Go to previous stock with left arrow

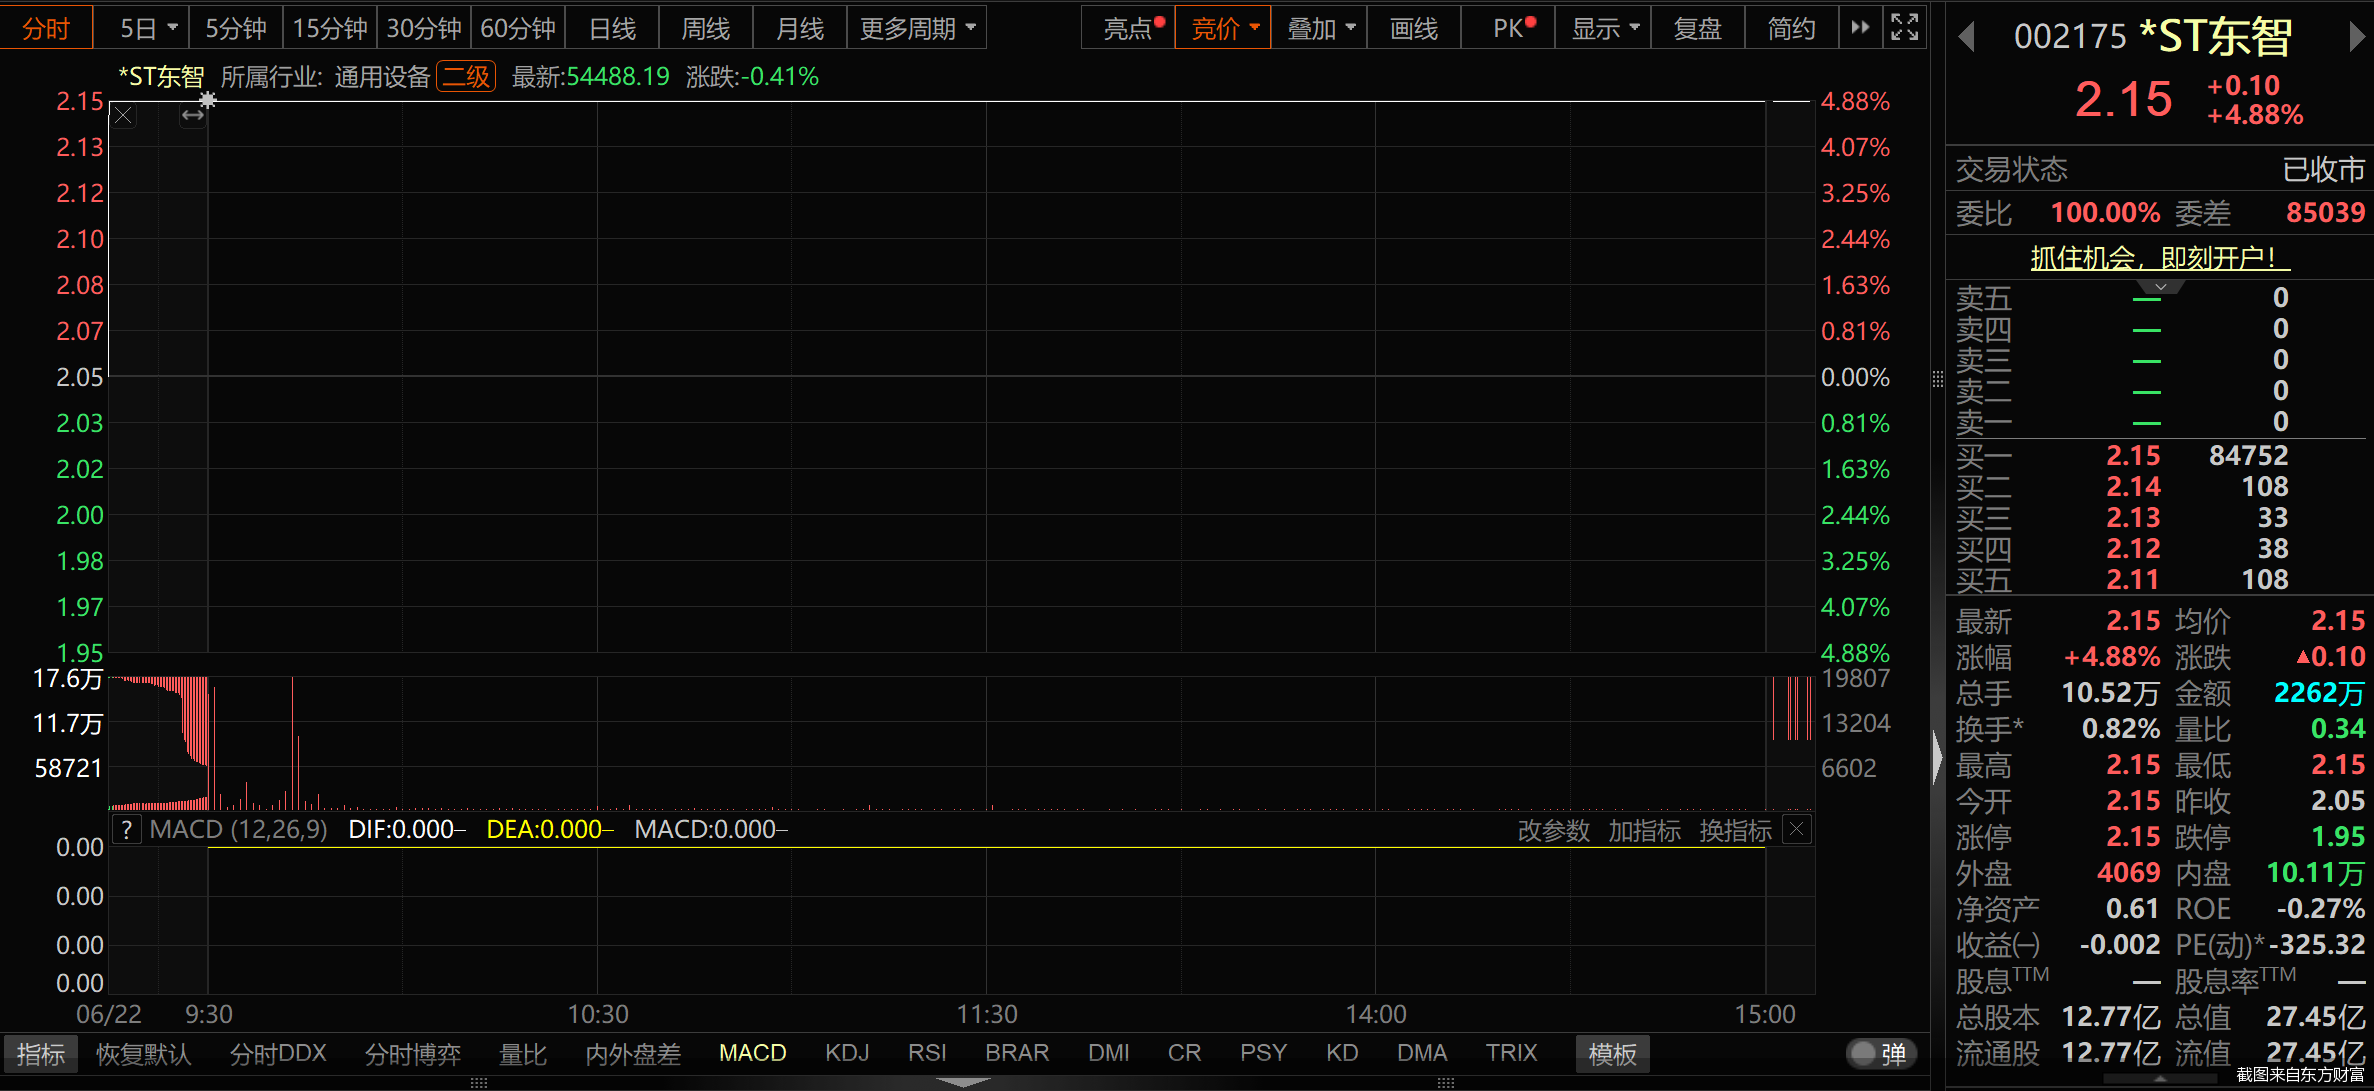click(x=1966, y=37)
